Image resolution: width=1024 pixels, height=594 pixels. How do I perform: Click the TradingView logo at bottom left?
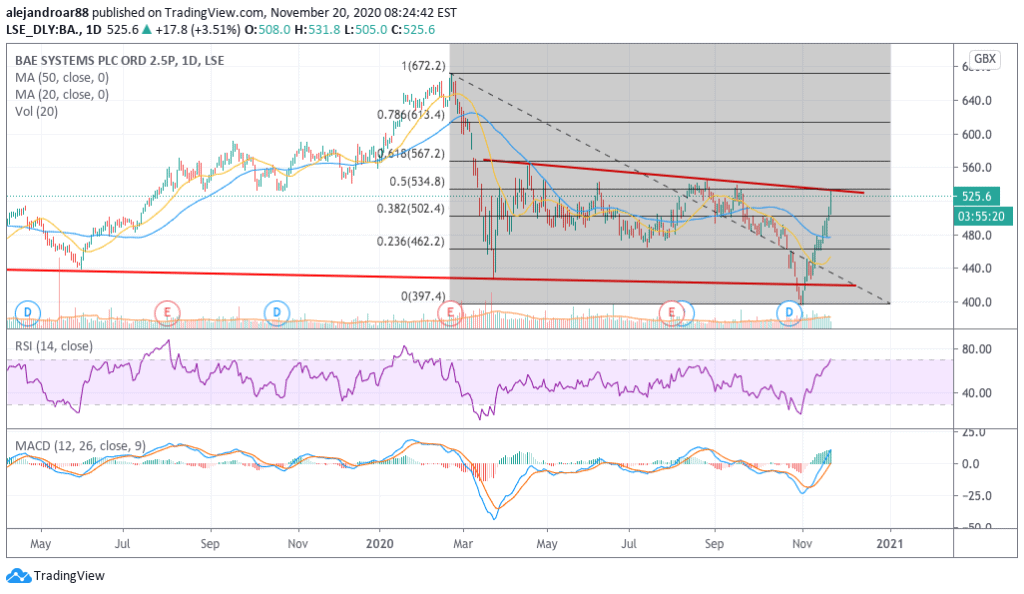pos(55,576)
